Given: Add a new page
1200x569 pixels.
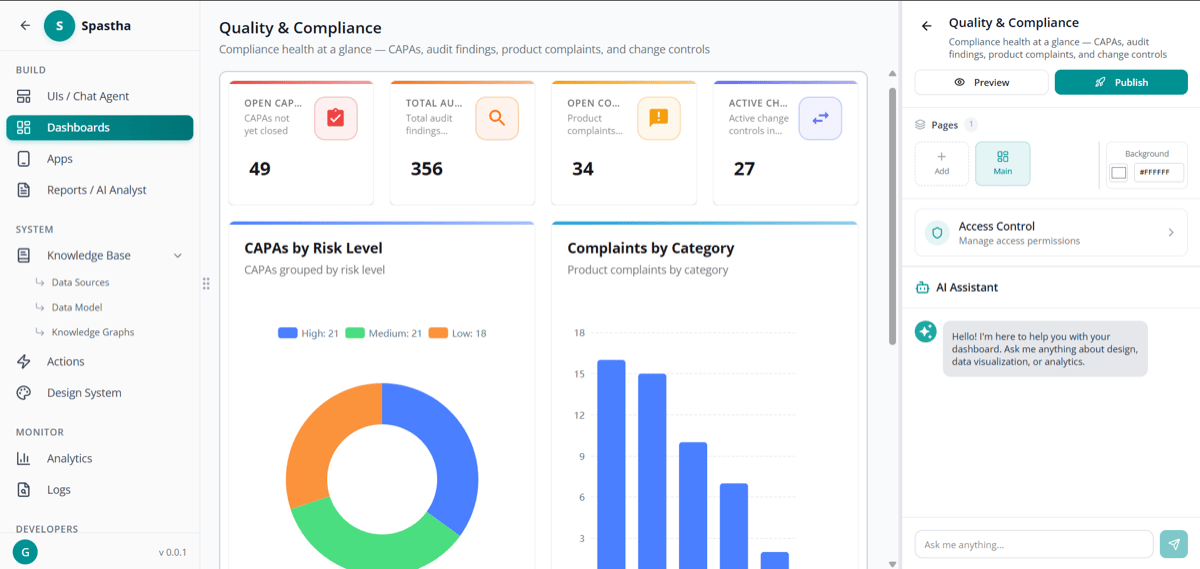Looking at the screenshot, I should coord(942,163).
